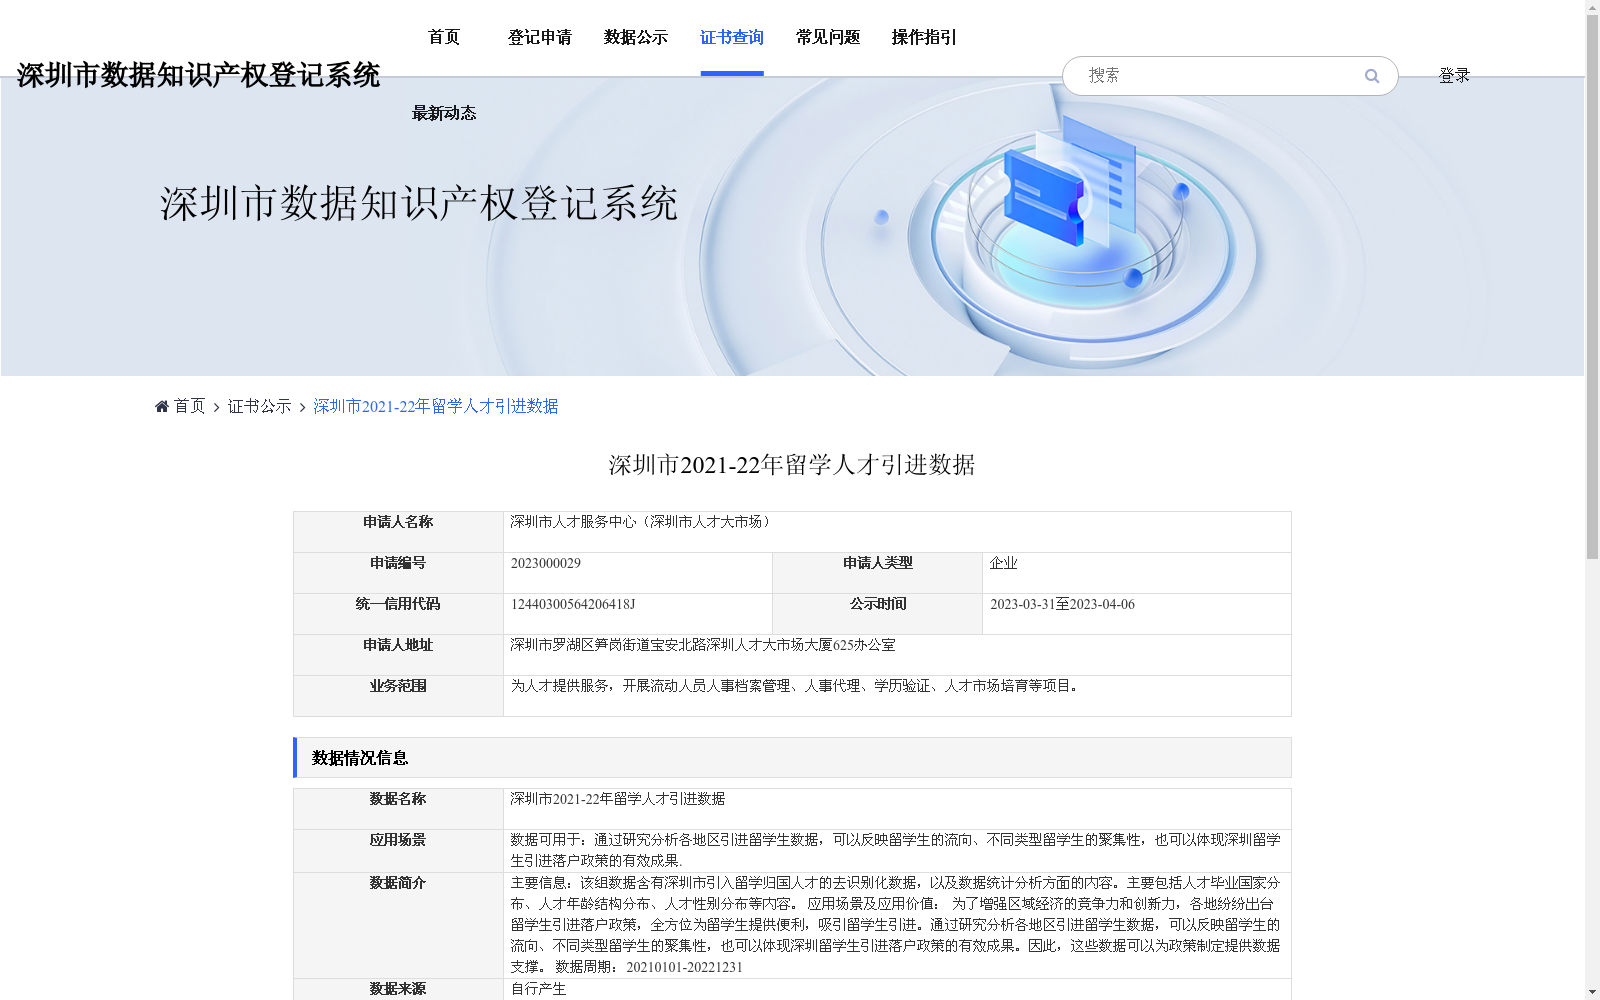Click the 统一信用代码 label cell
Screen dimensions: 1600x1000
[x=398, y=614]
